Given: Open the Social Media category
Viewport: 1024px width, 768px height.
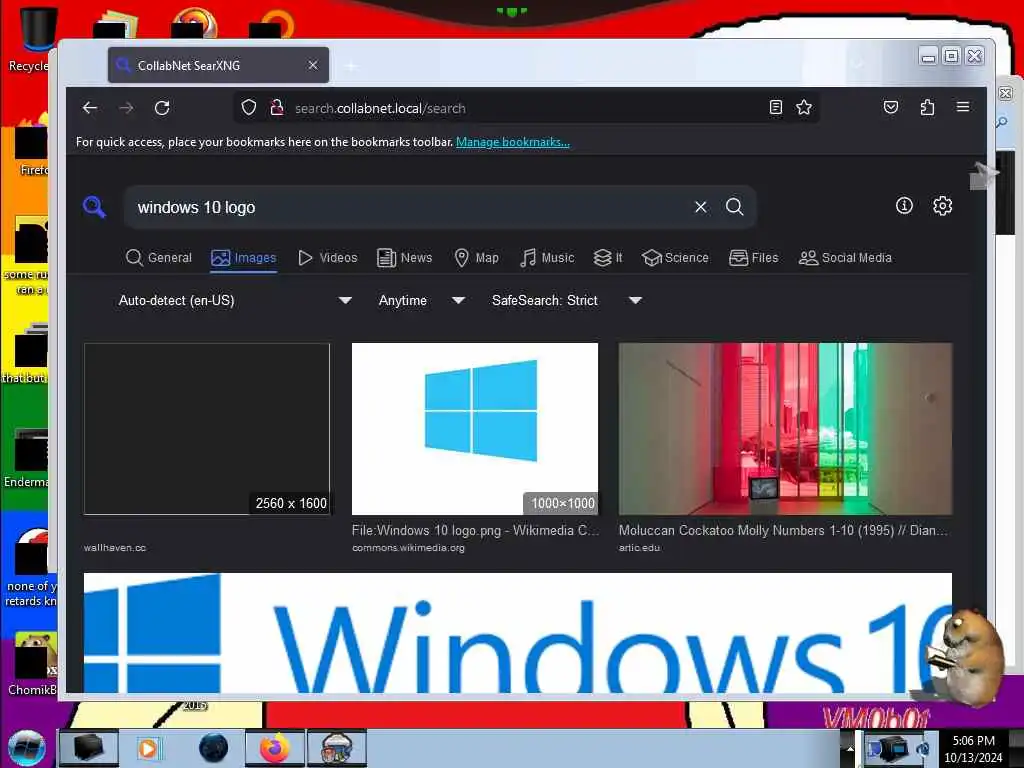Looking at the screenshot, I should tap(845, 258).
